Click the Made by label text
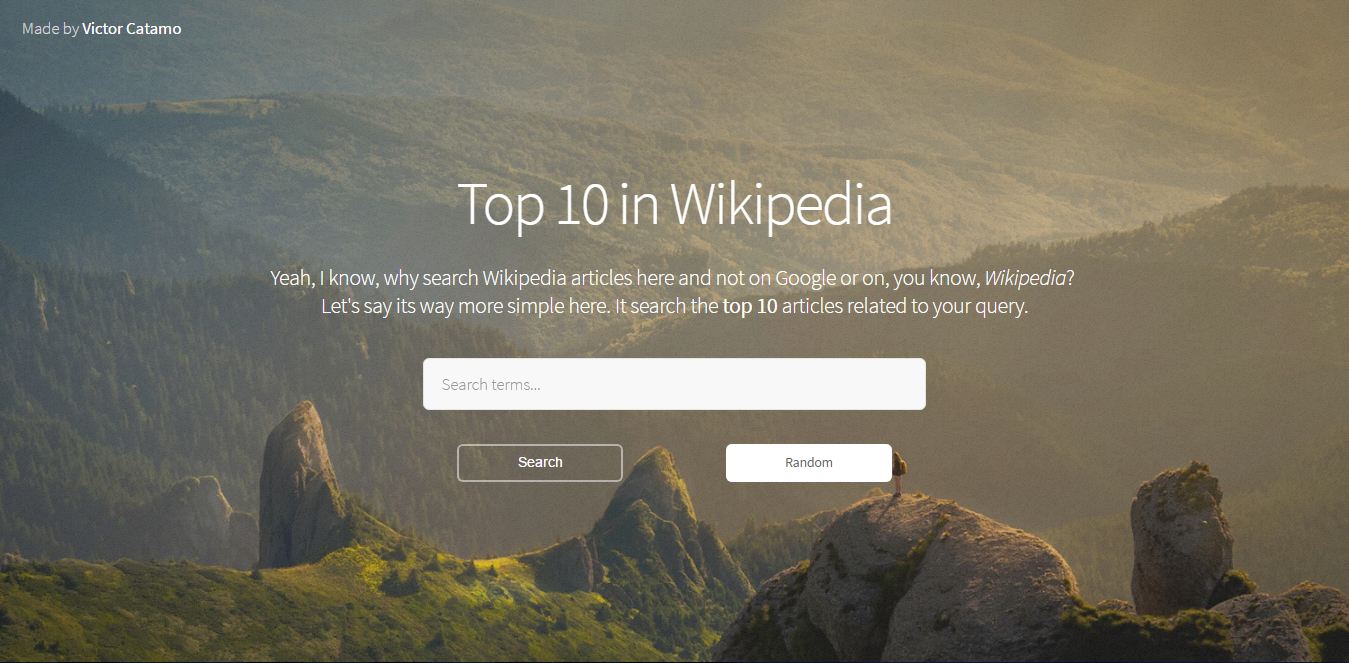Screen dimensions: 1349x663 (50, 29)
